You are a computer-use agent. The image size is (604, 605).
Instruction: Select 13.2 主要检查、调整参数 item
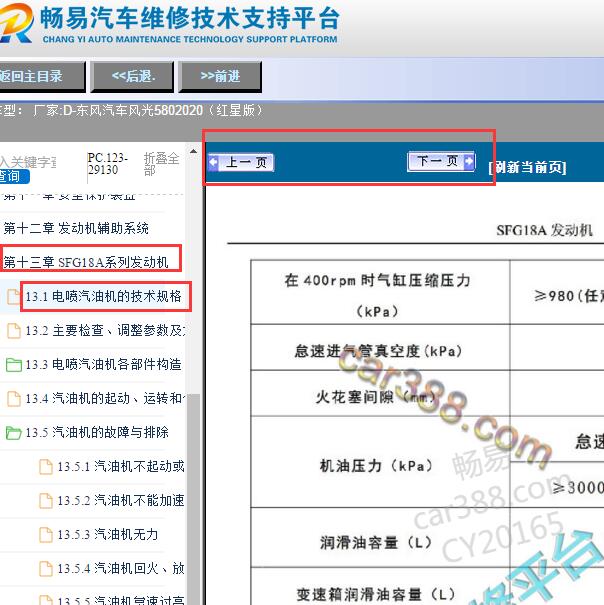[105, 330]
